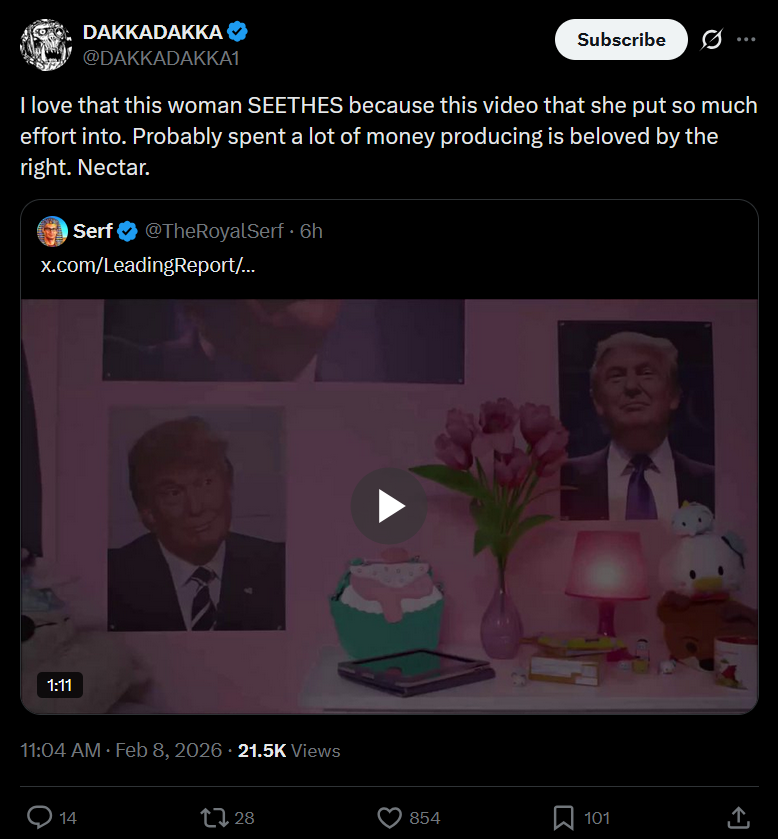778x839 pixels.
Task: Subscribe to DAKKADAKKA
Action: pos(621,40)
